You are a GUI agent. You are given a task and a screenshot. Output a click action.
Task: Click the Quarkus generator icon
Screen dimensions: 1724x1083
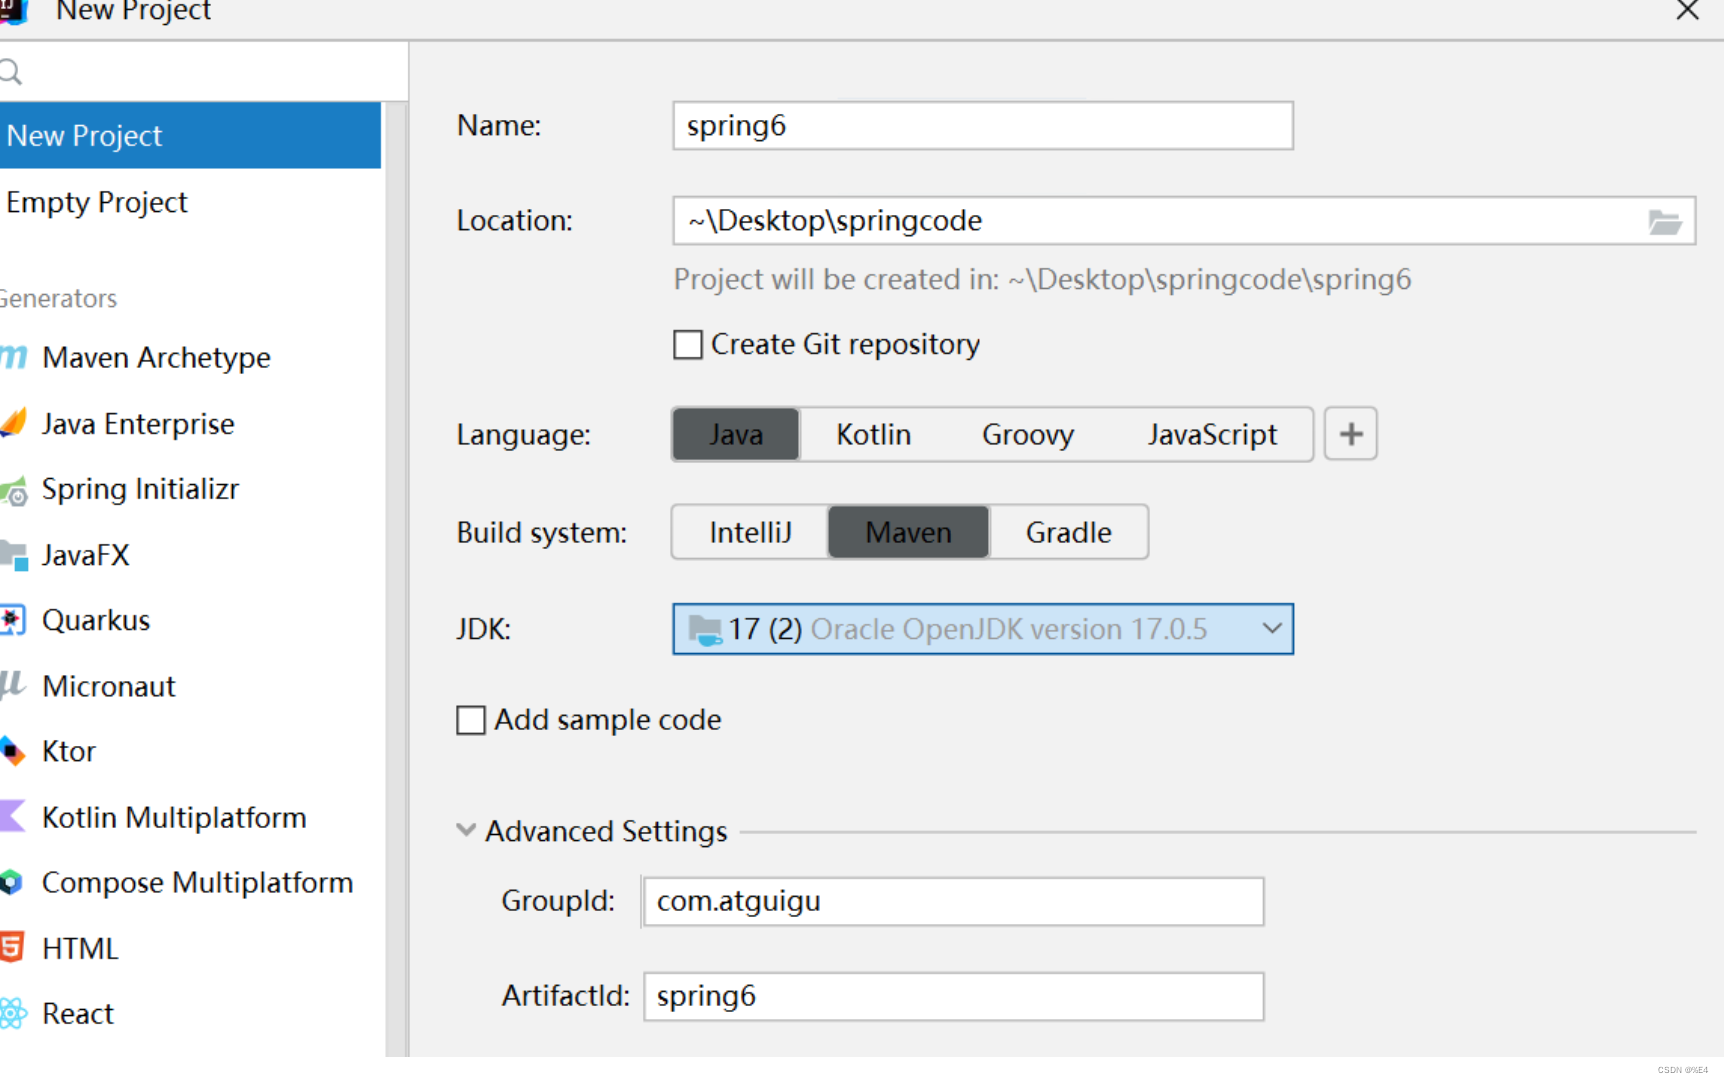click(13, 620)
